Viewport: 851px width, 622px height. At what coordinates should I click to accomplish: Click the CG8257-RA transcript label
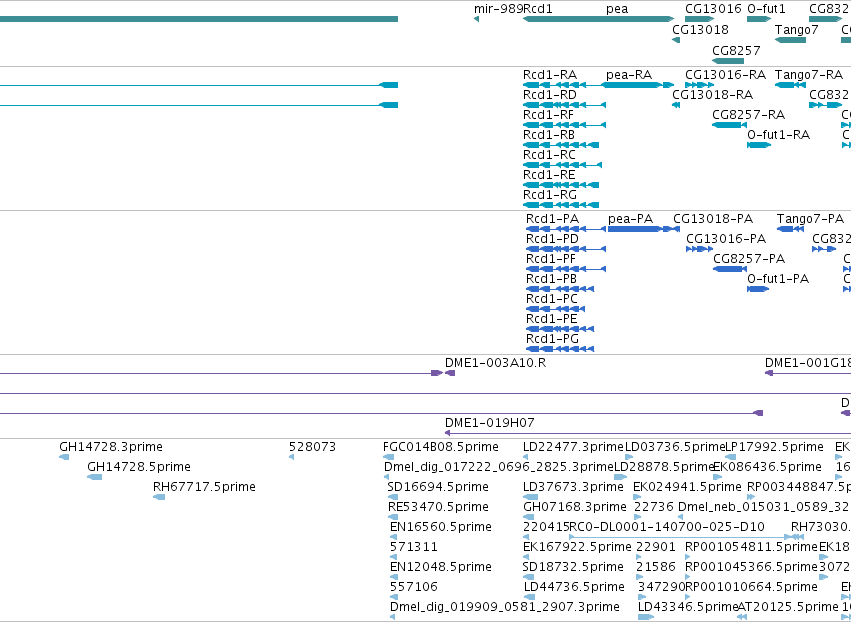[748, 115]
